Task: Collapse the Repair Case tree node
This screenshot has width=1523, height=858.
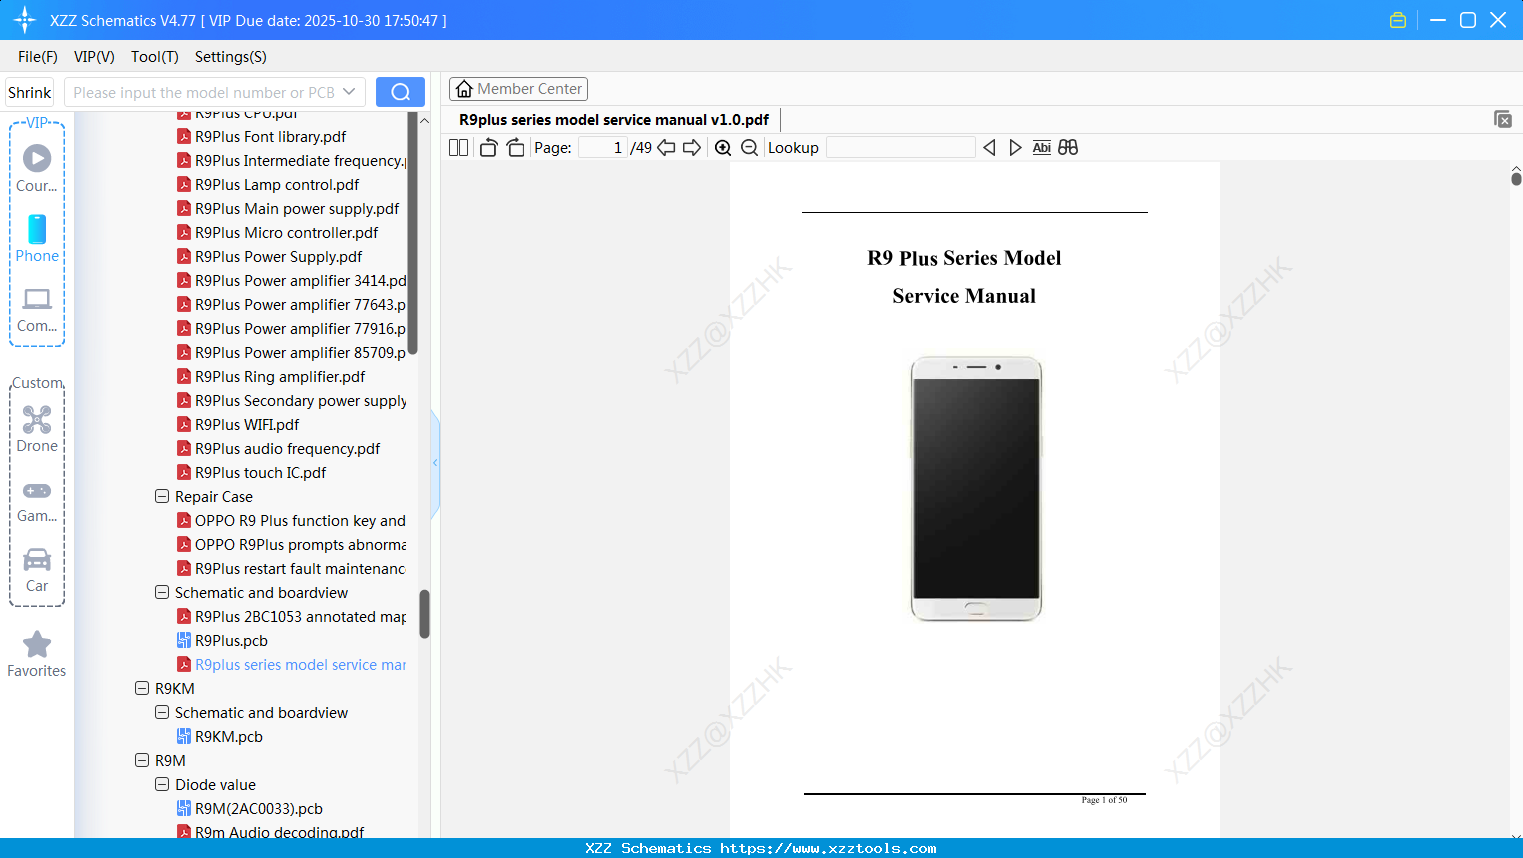Action: [161, 496]
